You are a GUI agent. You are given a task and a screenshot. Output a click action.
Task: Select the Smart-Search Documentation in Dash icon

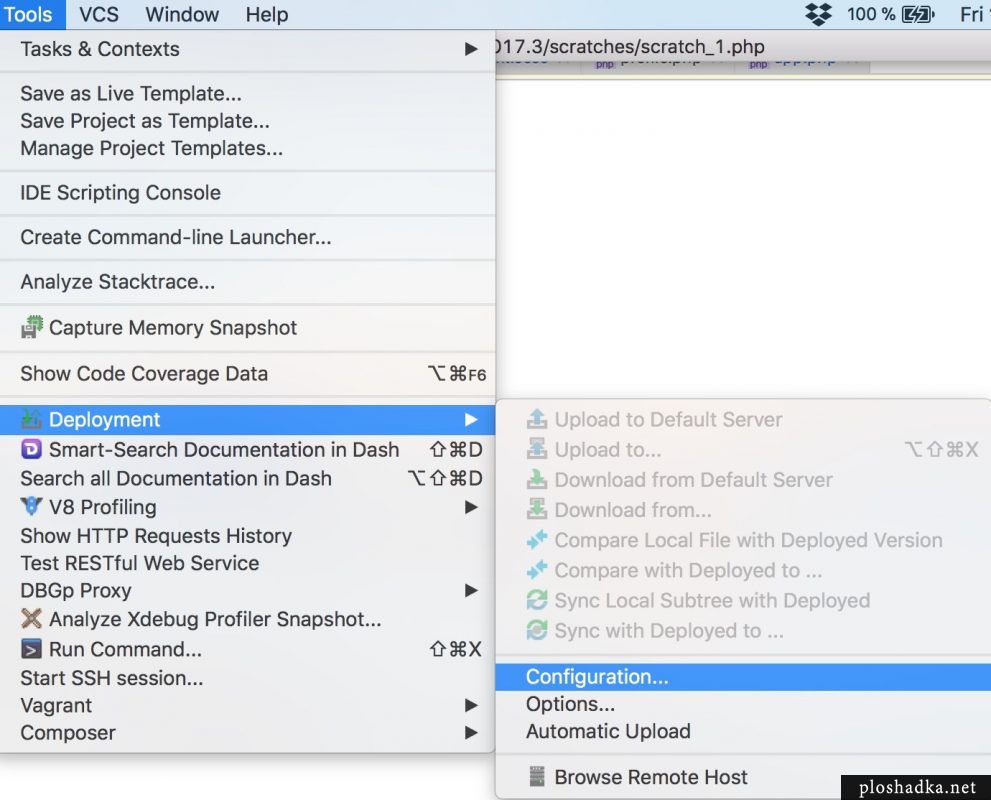pyautogui.click(x=32, y=449)
